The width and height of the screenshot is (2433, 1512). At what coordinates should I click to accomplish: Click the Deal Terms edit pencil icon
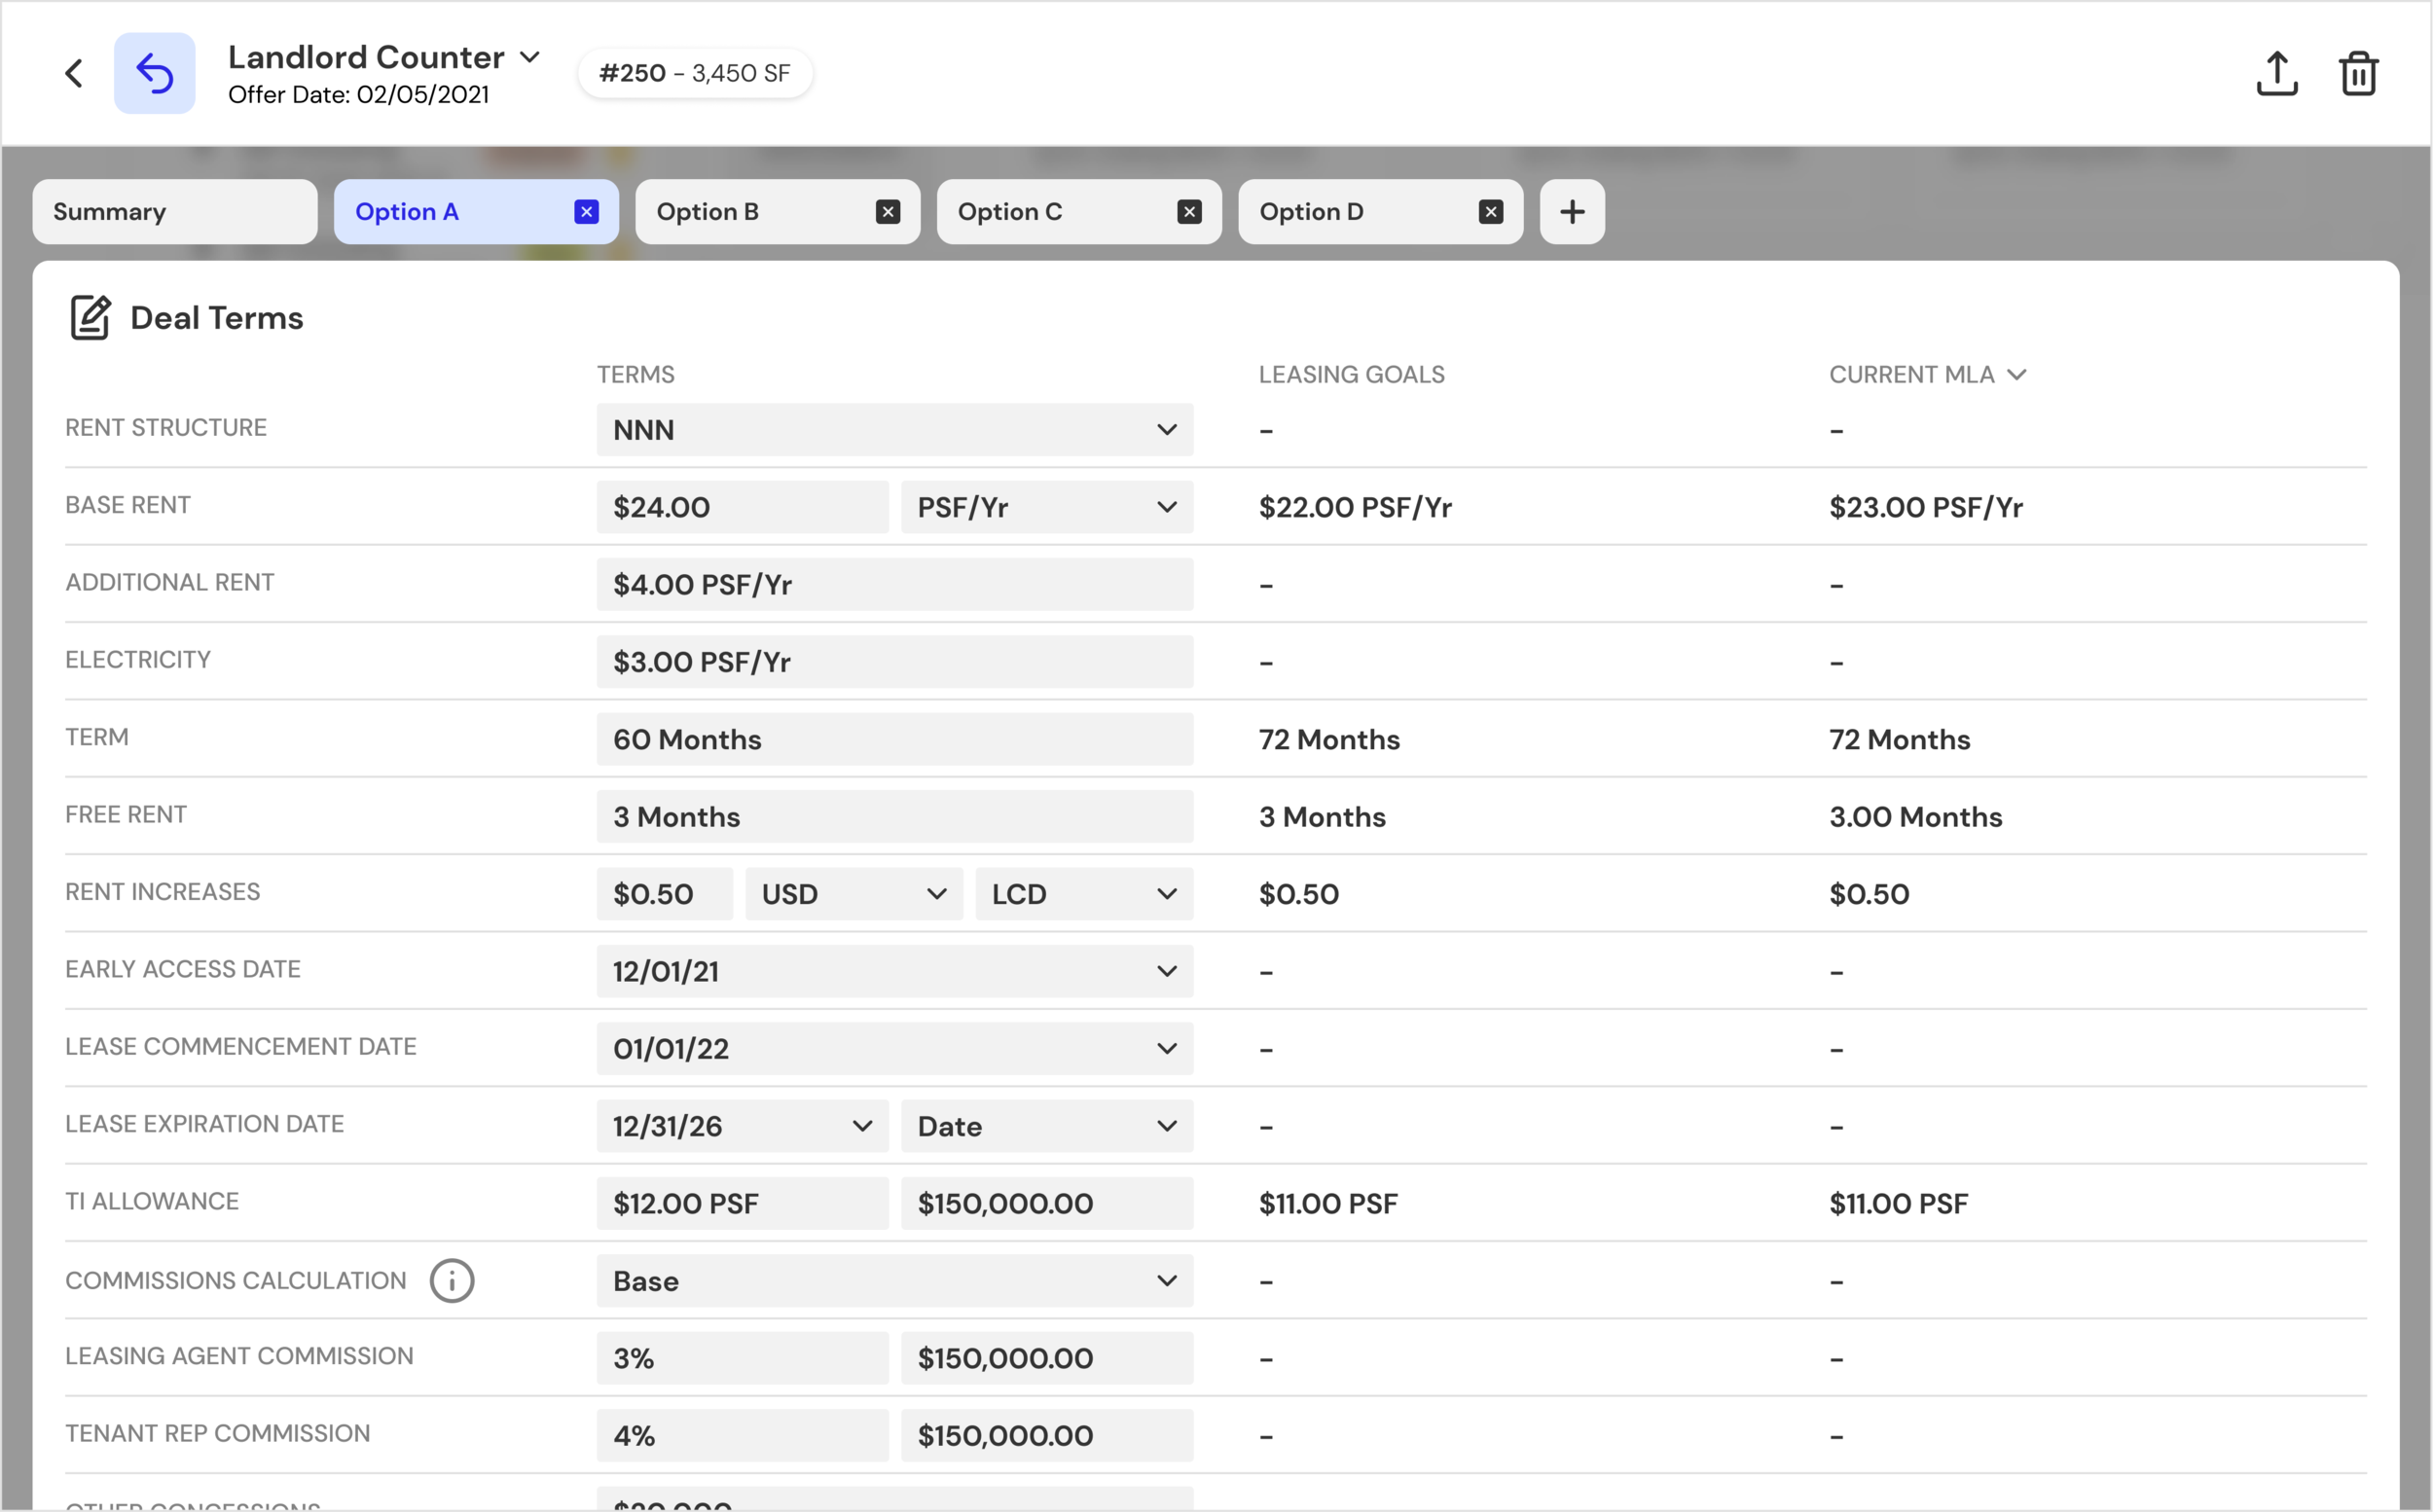click(x=89, y=317)
